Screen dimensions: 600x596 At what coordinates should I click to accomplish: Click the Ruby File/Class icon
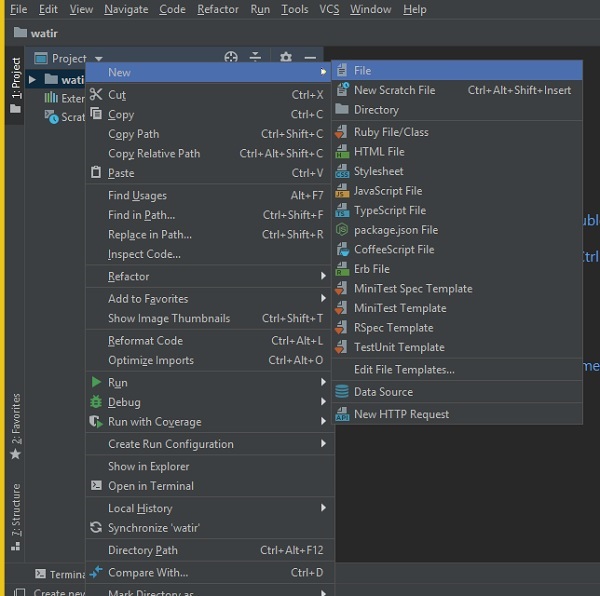[342, 132]
